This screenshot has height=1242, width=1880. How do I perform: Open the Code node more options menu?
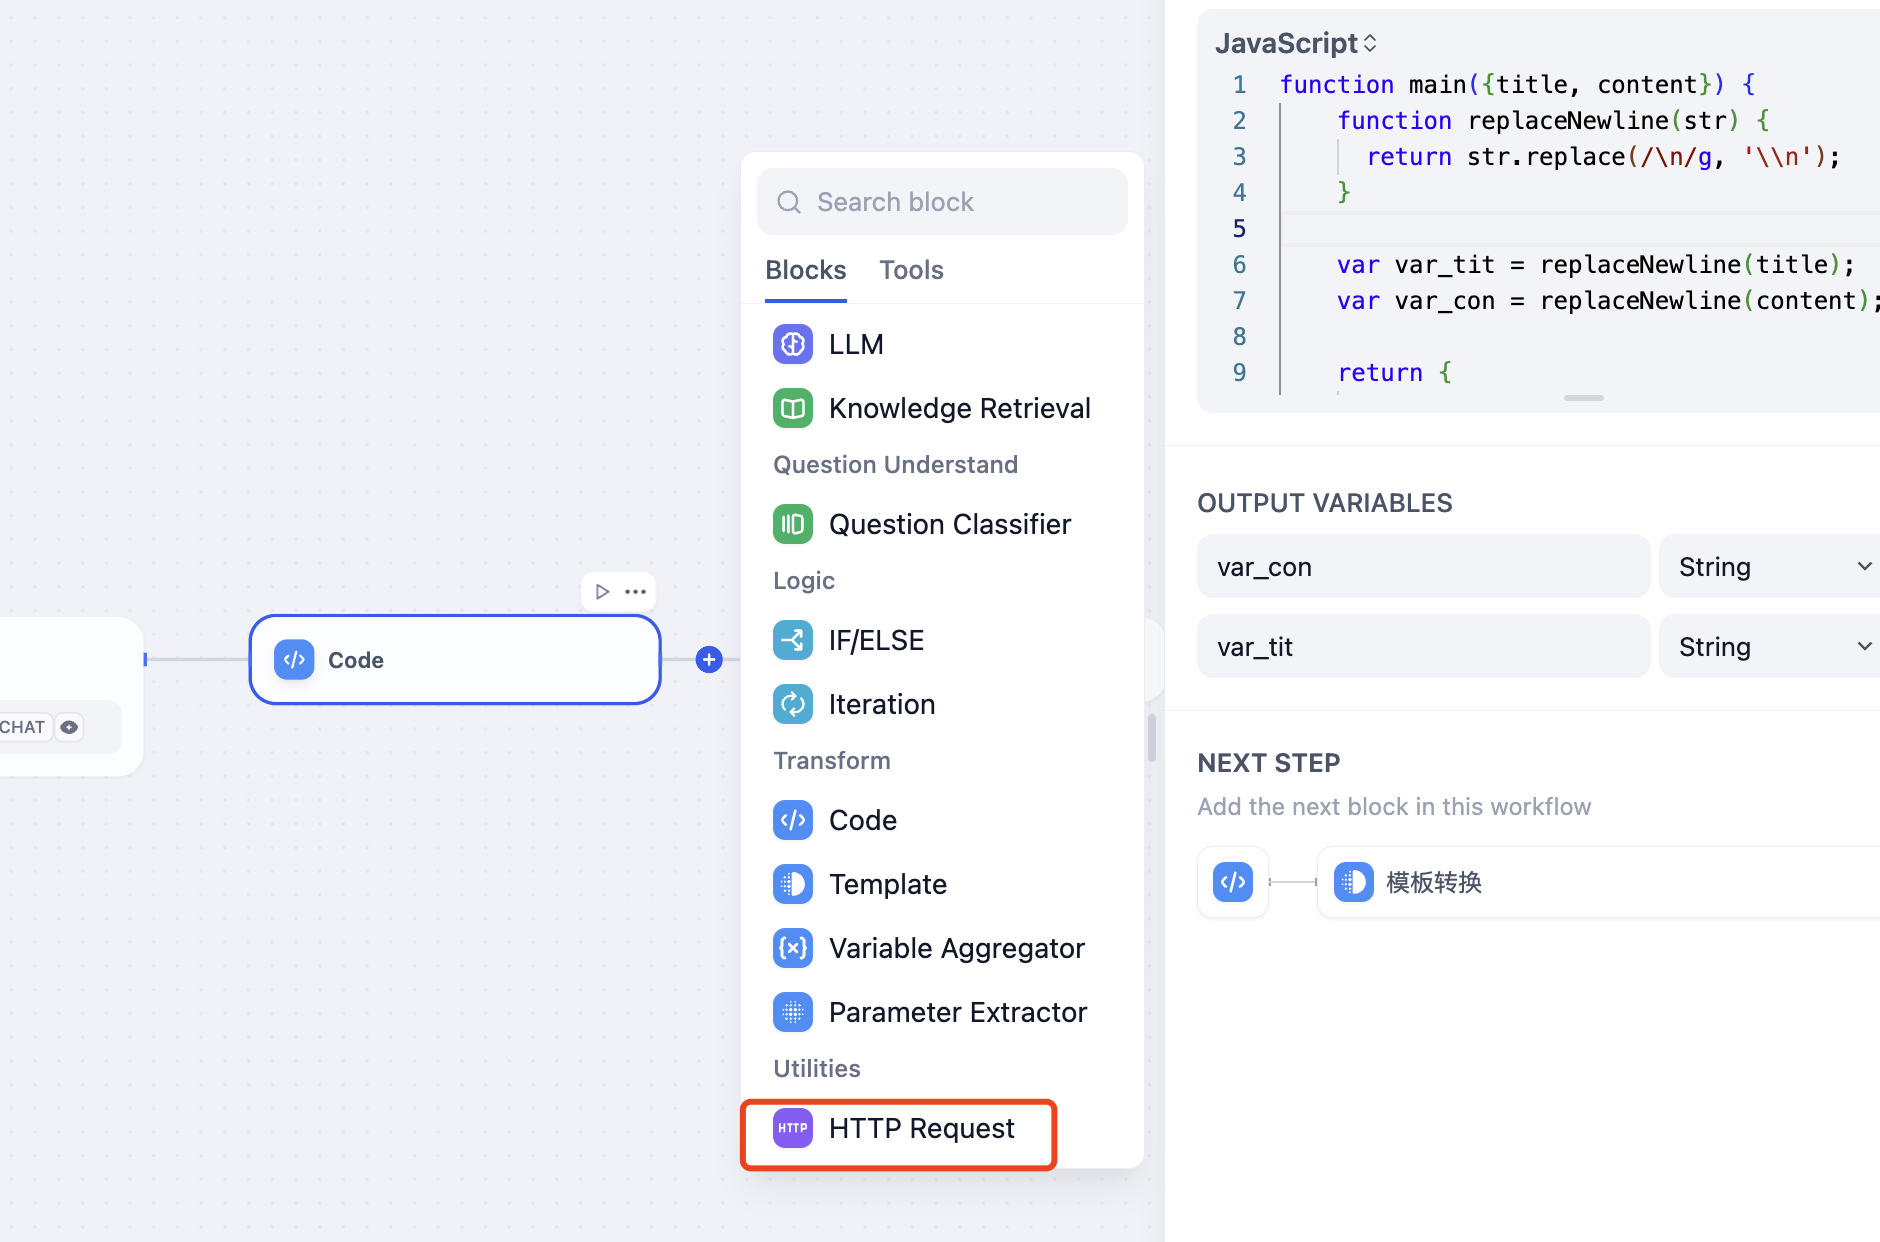[635, 591]
